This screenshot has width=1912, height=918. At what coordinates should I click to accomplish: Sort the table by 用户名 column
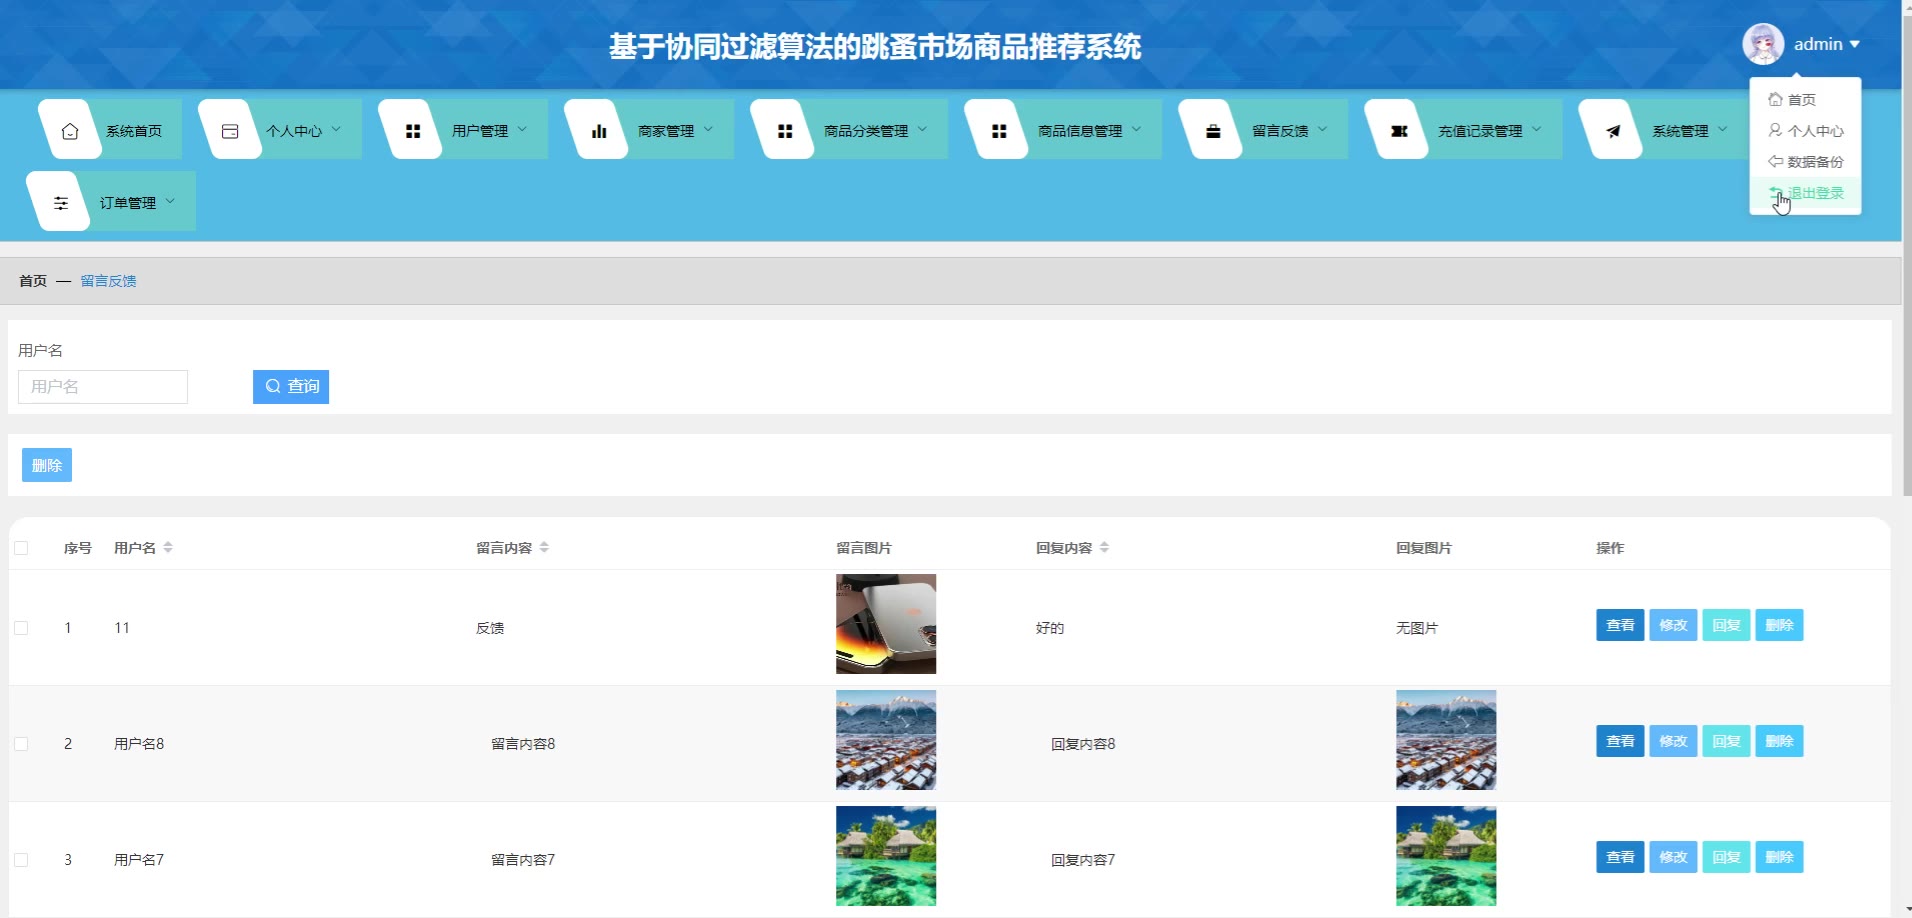point(168,548)
